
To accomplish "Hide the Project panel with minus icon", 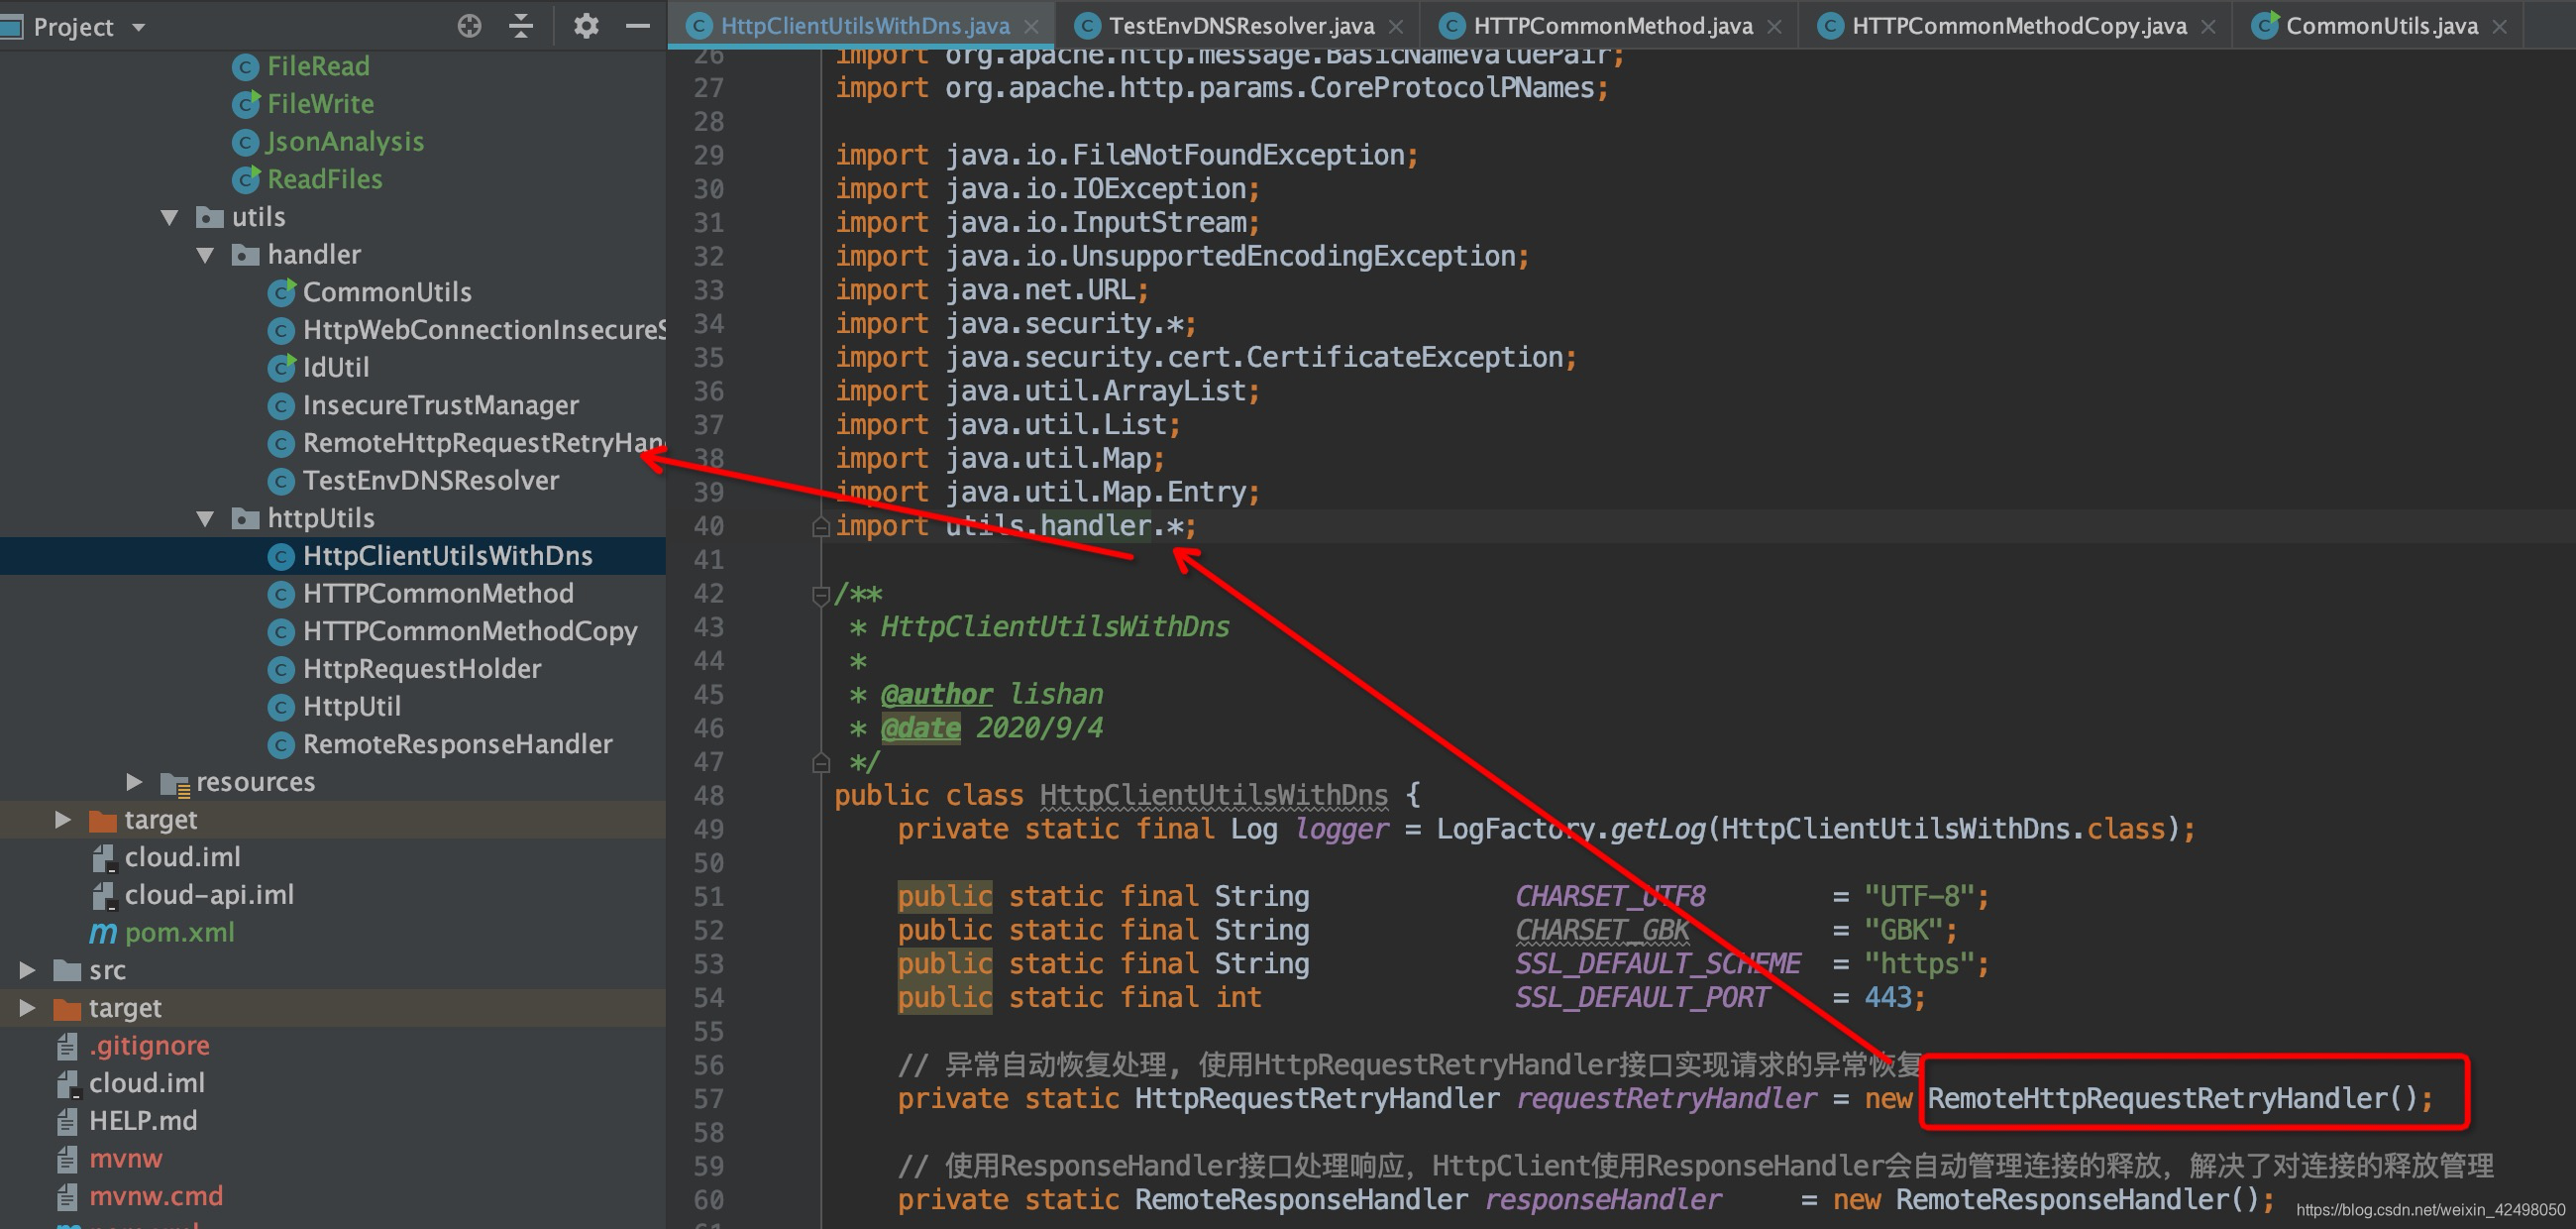I will pos(638,26).
